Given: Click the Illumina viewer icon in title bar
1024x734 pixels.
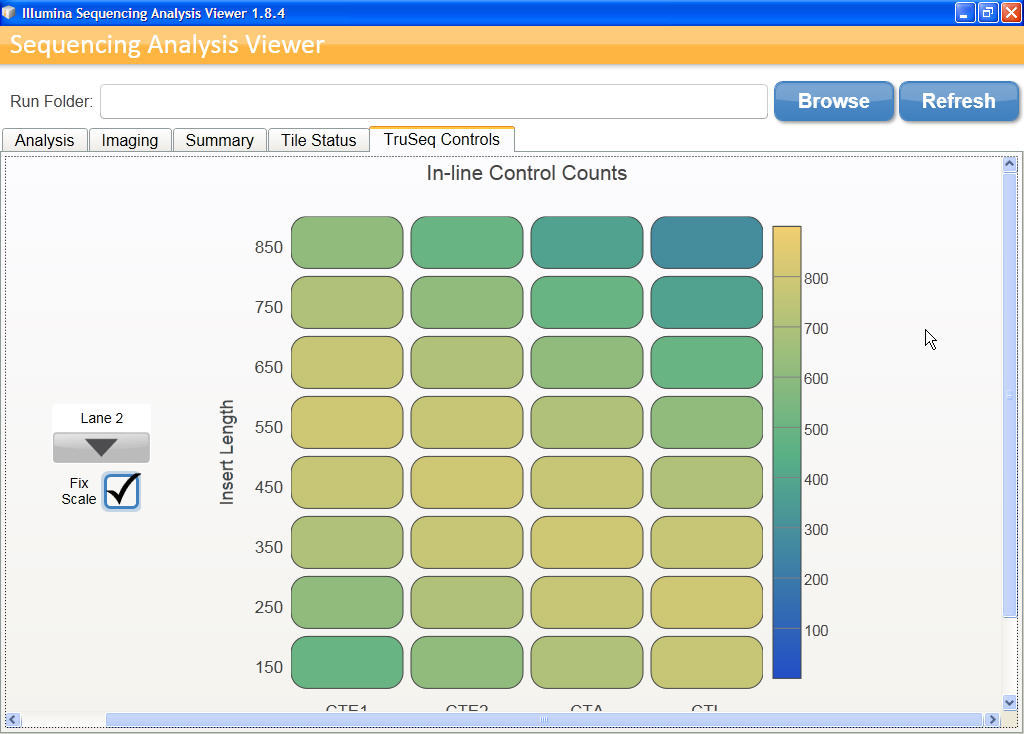Looking at the screenshot, I should pyautogui.click(x=10, y=12).
